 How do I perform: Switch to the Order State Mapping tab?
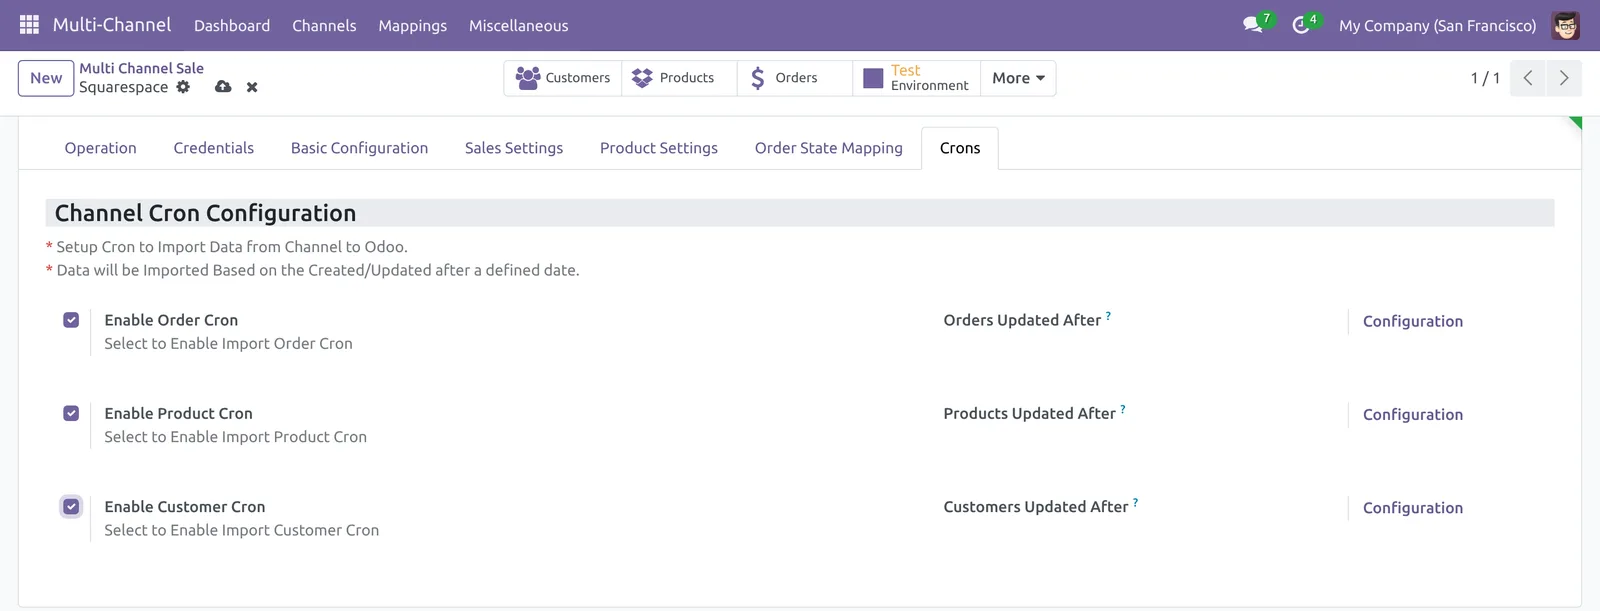pos(828,148)
